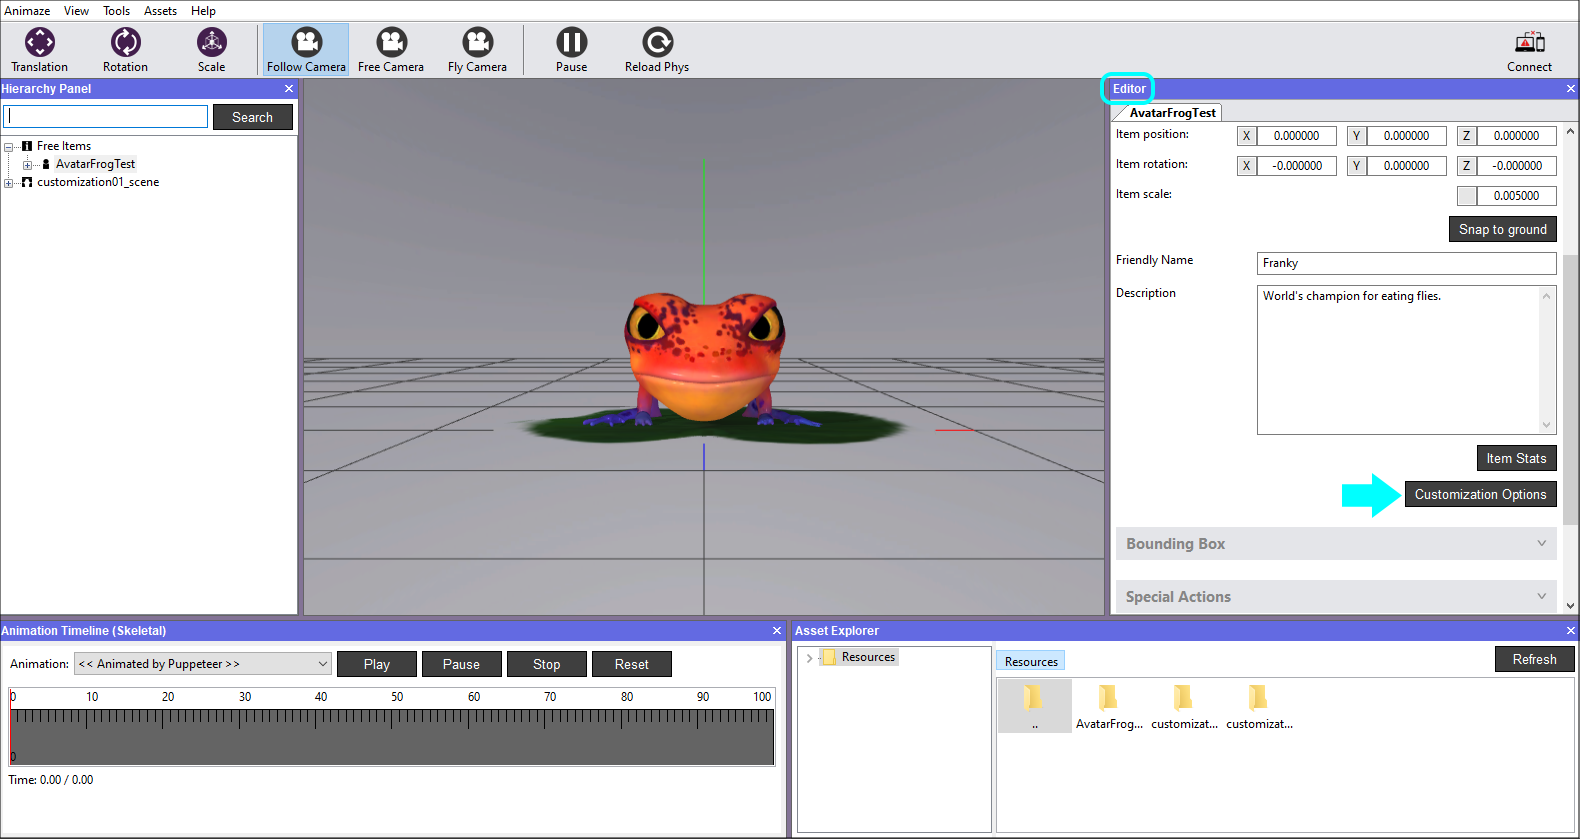Click Item position X field

(1296, 136)
